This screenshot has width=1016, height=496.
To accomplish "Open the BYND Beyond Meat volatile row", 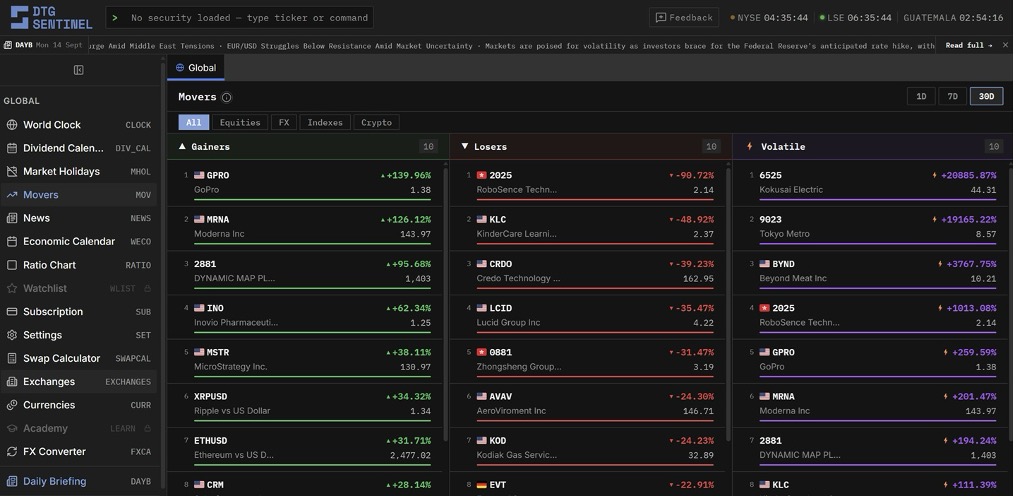I will pos(872,272).
